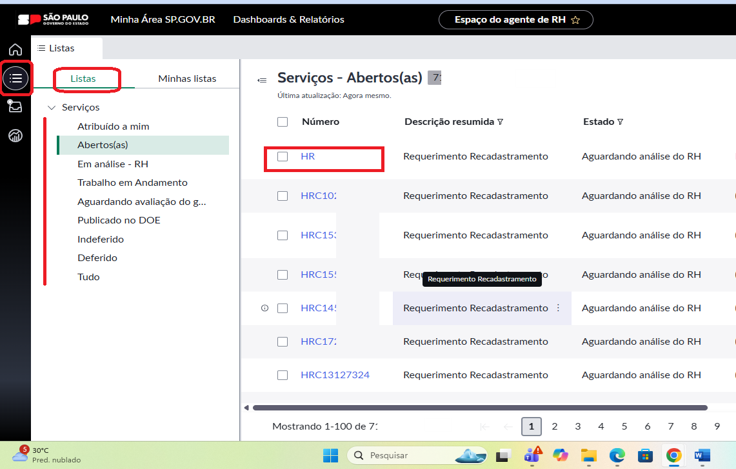The image size is (736, 469).
Task: Select the checkbox of the first HR row
Action: click(x=283, y=157)
